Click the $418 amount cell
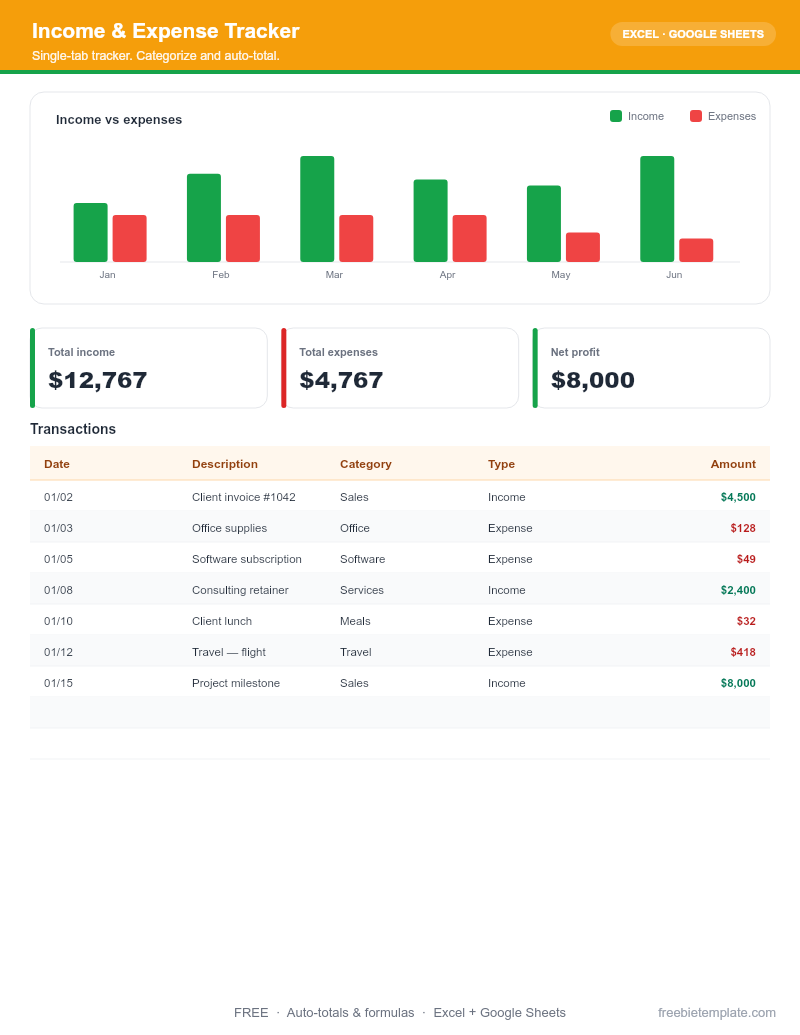The image size is (800, 1035). tap(743, 652)
